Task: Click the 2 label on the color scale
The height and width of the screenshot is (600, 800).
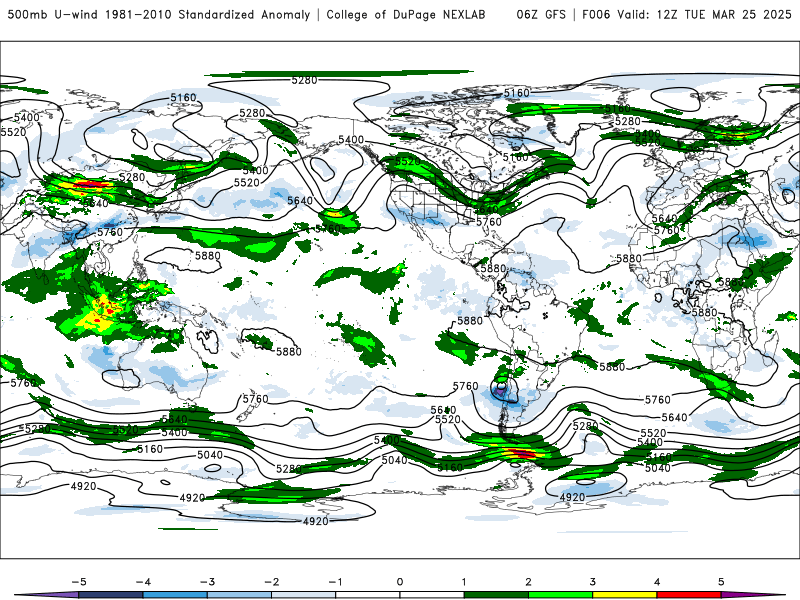Action: tap(528, 582)
